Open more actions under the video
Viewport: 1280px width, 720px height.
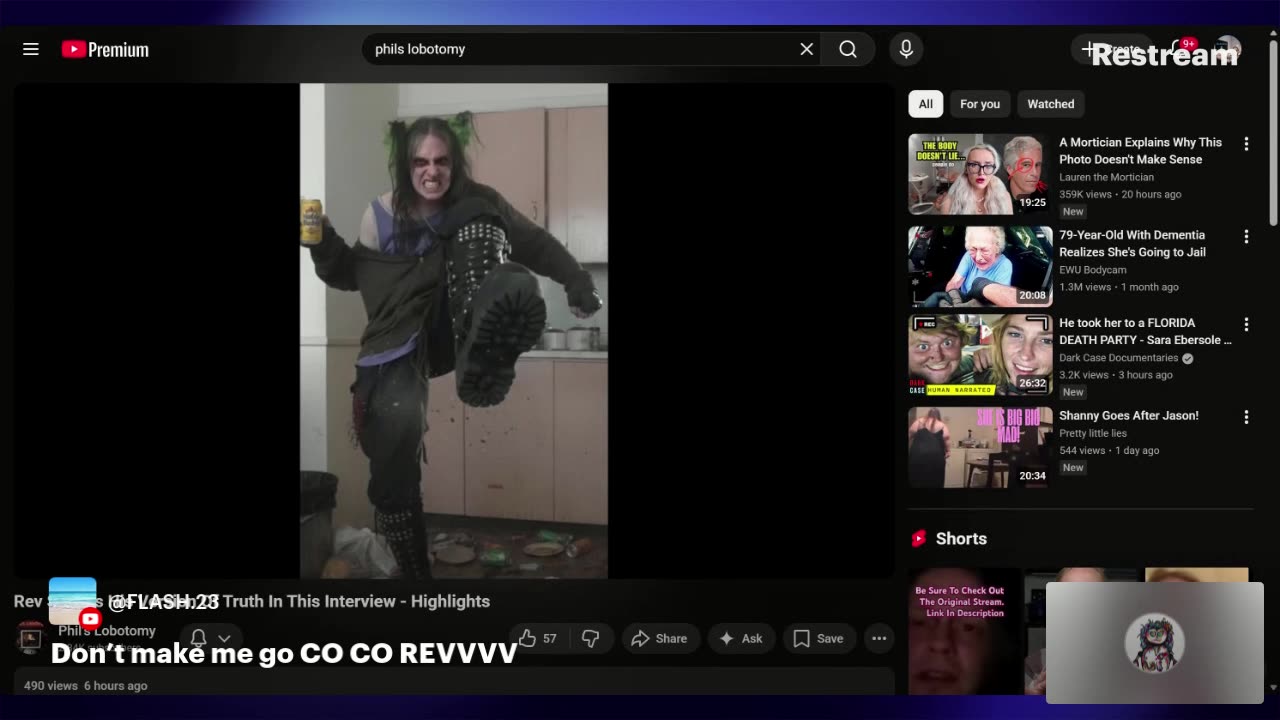879,638
